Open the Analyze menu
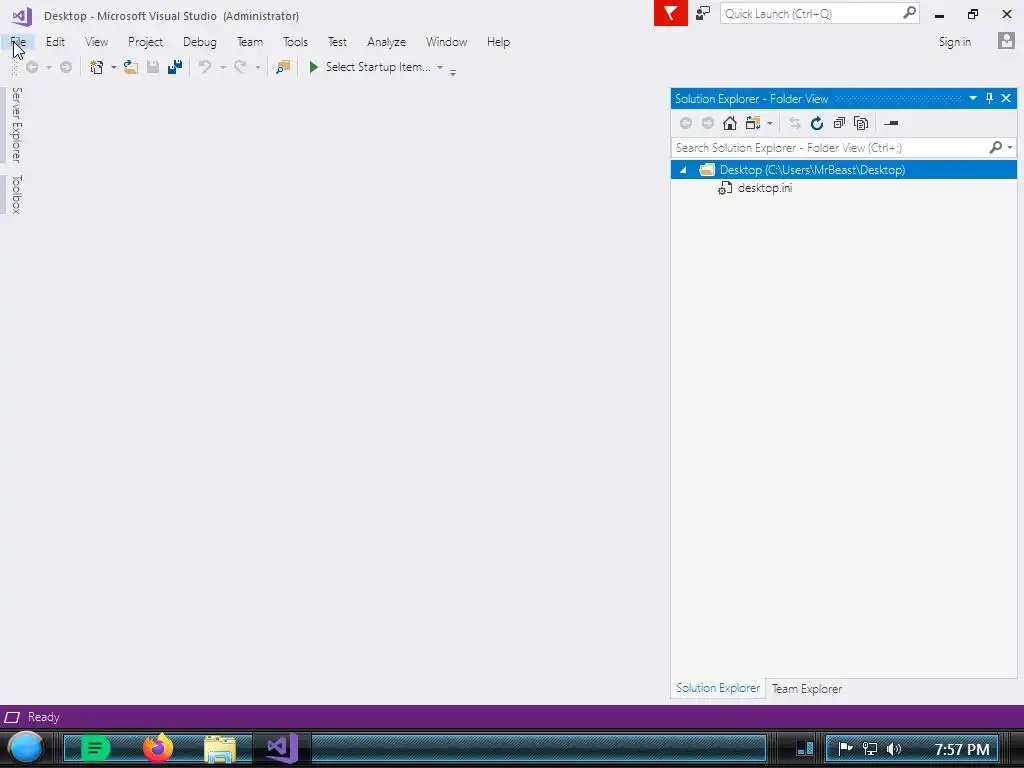The height and width of the screenshot is (768, 1024). (386, 42)
